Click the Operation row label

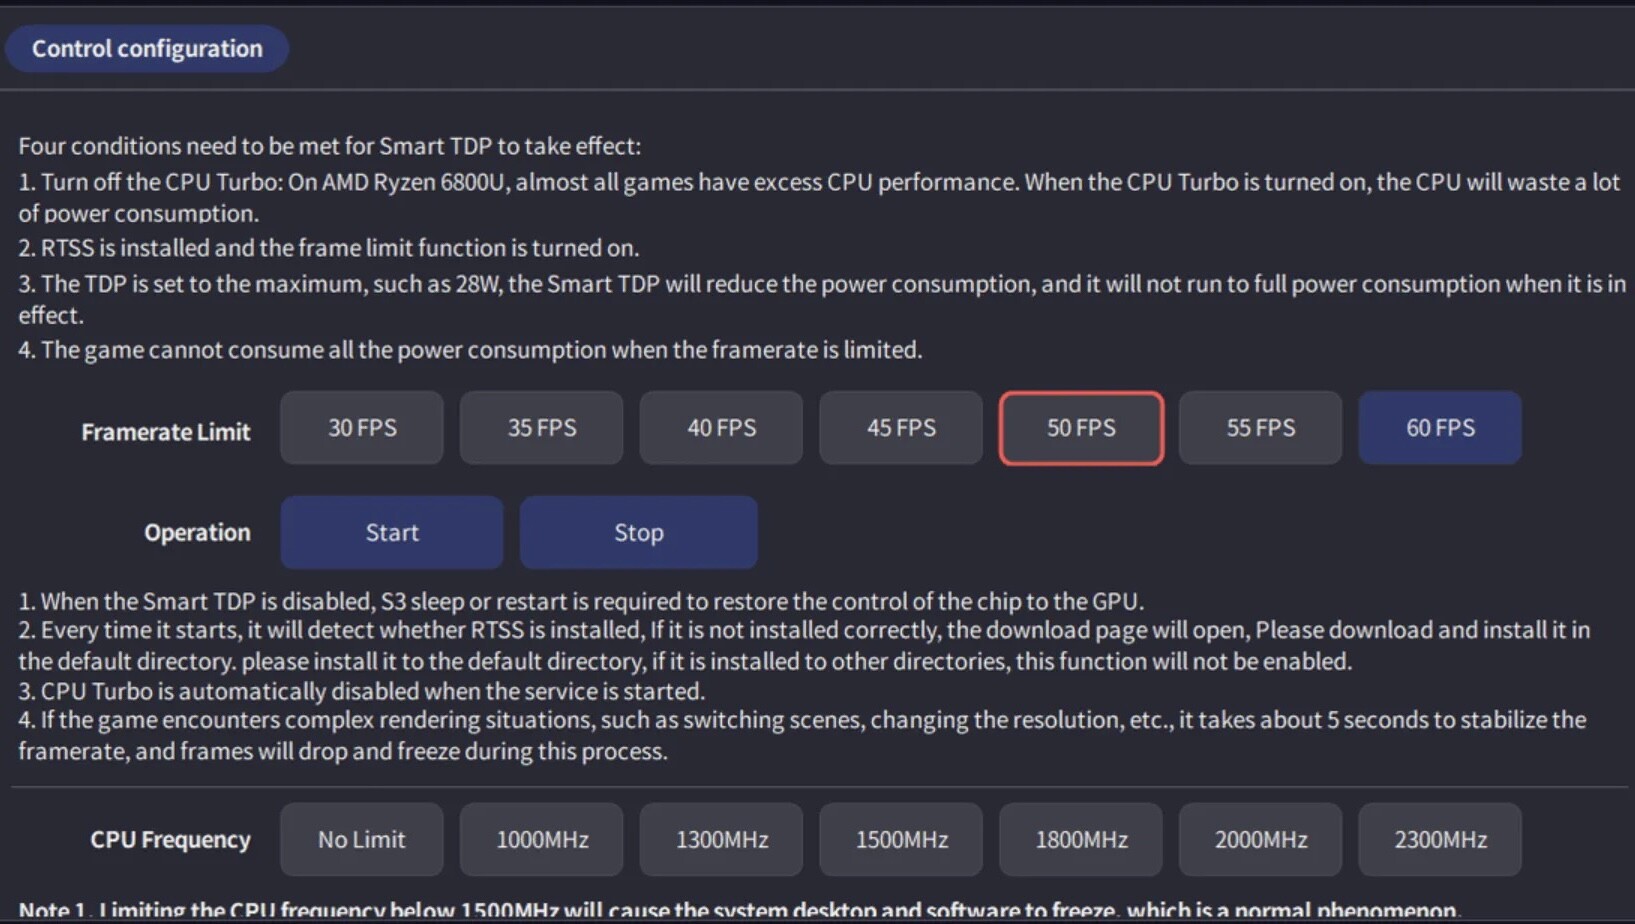click(x=197, y=533)
